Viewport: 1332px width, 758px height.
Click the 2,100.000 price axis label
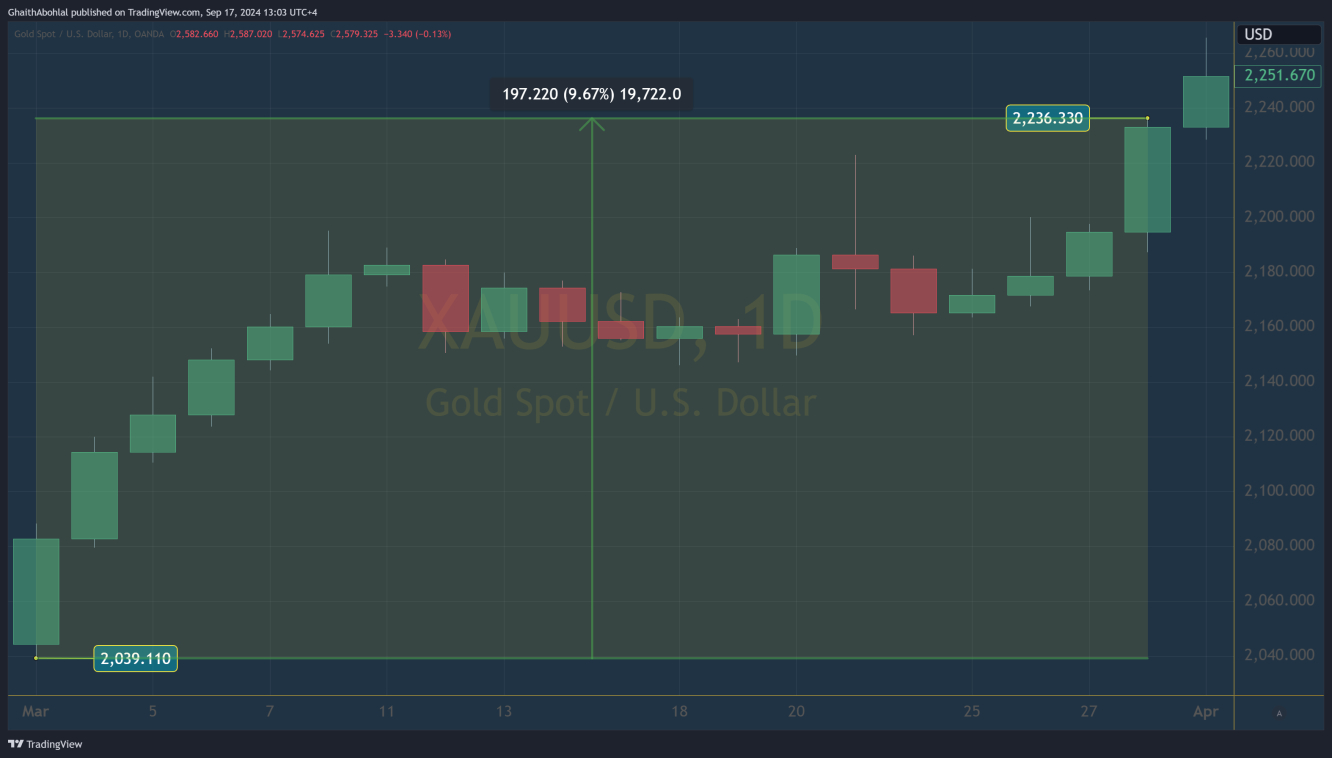point(1279,490)
